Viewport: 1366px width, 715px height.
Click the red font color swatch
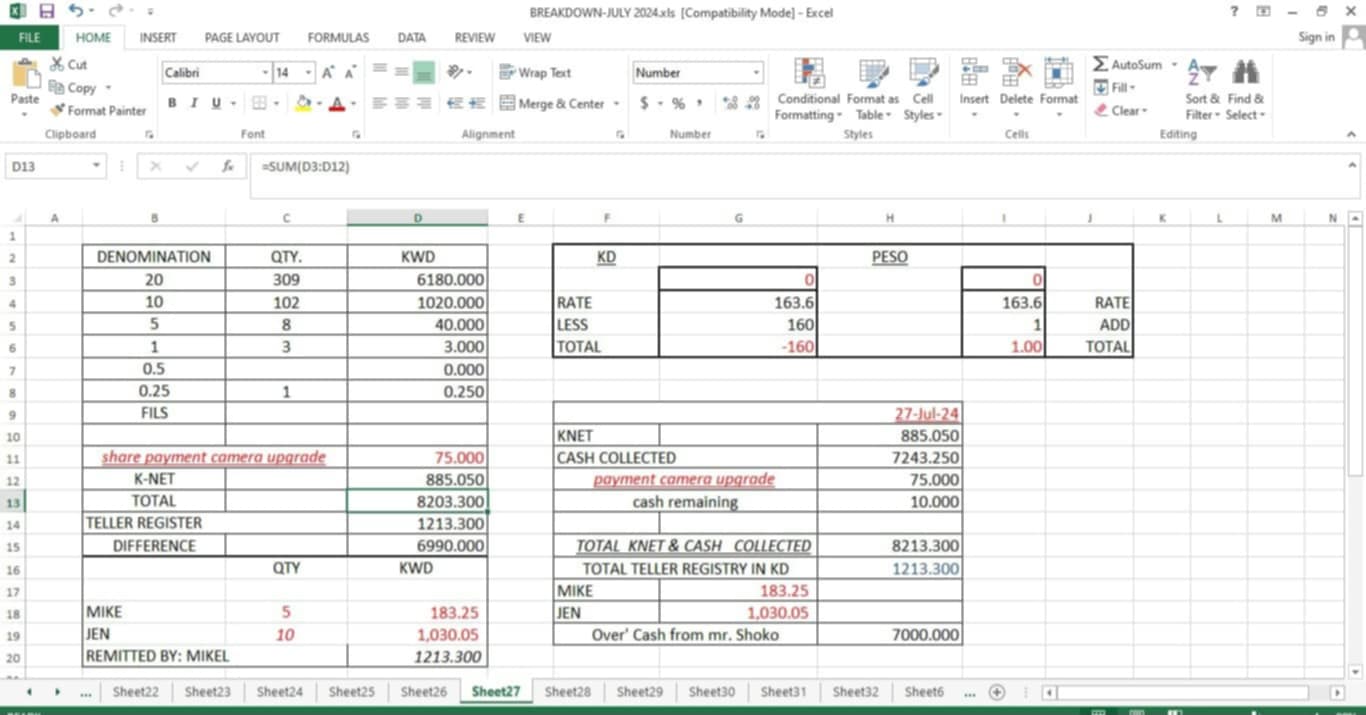(x=337, y=103)
